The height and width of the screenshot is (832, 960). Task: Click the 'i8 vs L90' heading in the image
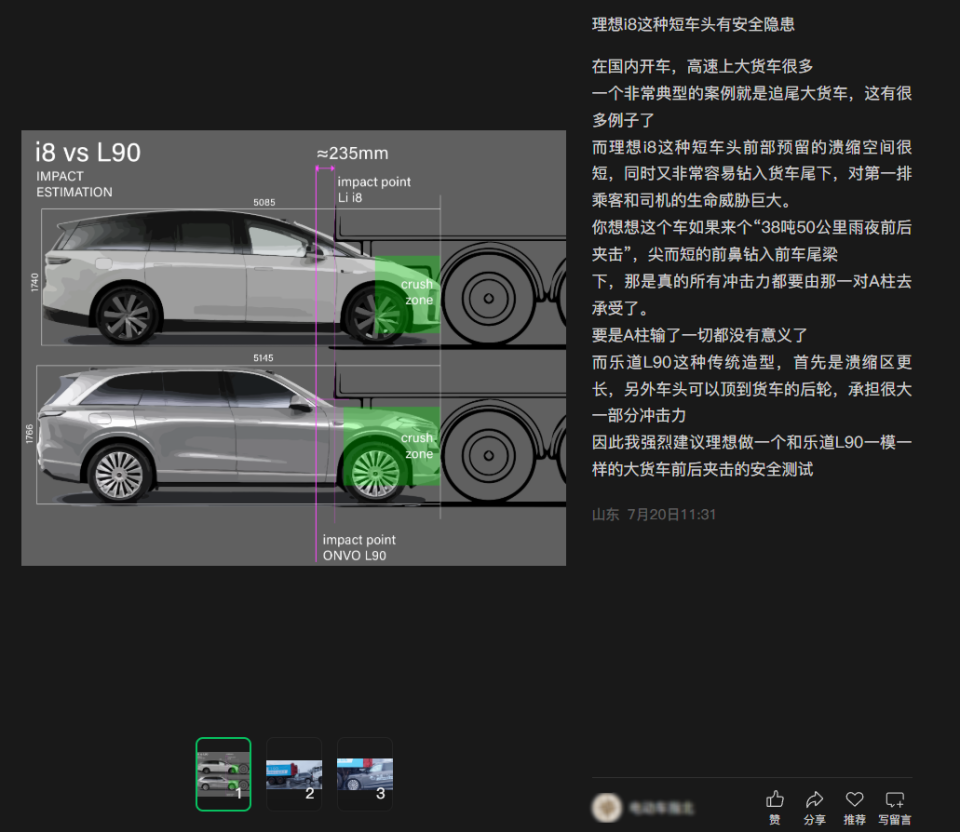pos(88,152)
